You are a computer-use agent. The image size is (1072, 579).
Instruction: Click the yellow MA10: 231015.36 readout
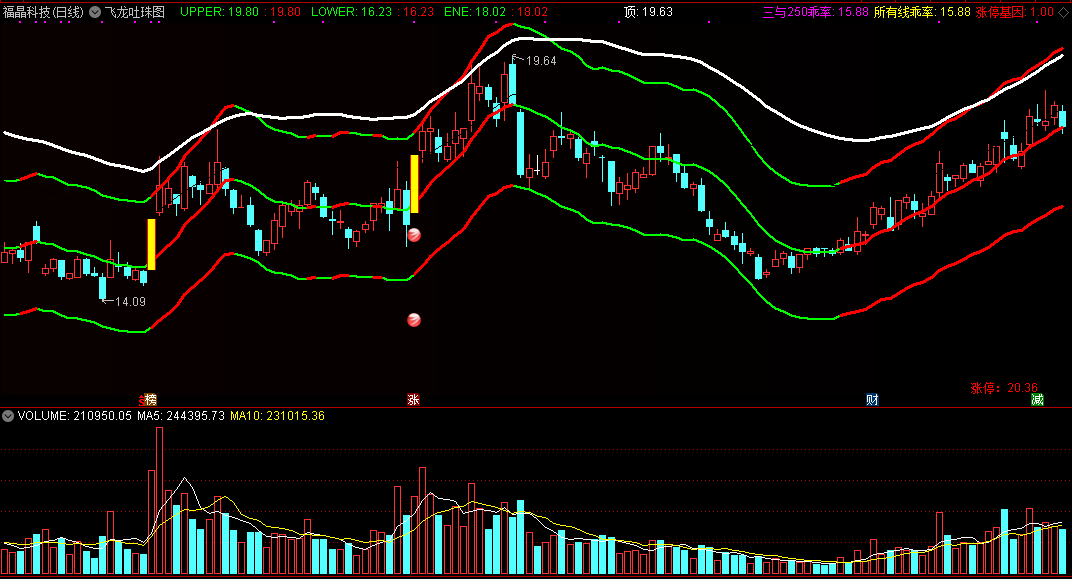point(277,416)
